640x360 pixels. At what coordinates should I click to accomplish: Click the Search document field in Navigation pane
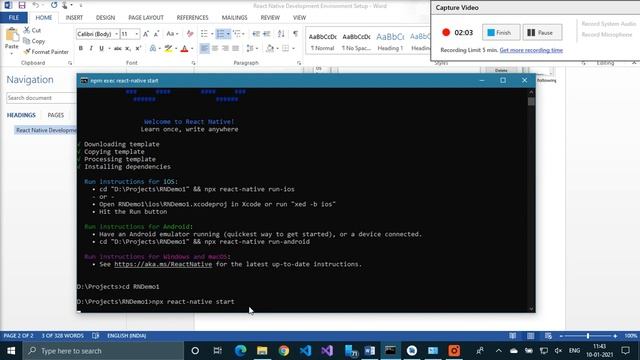coord(41,98)
